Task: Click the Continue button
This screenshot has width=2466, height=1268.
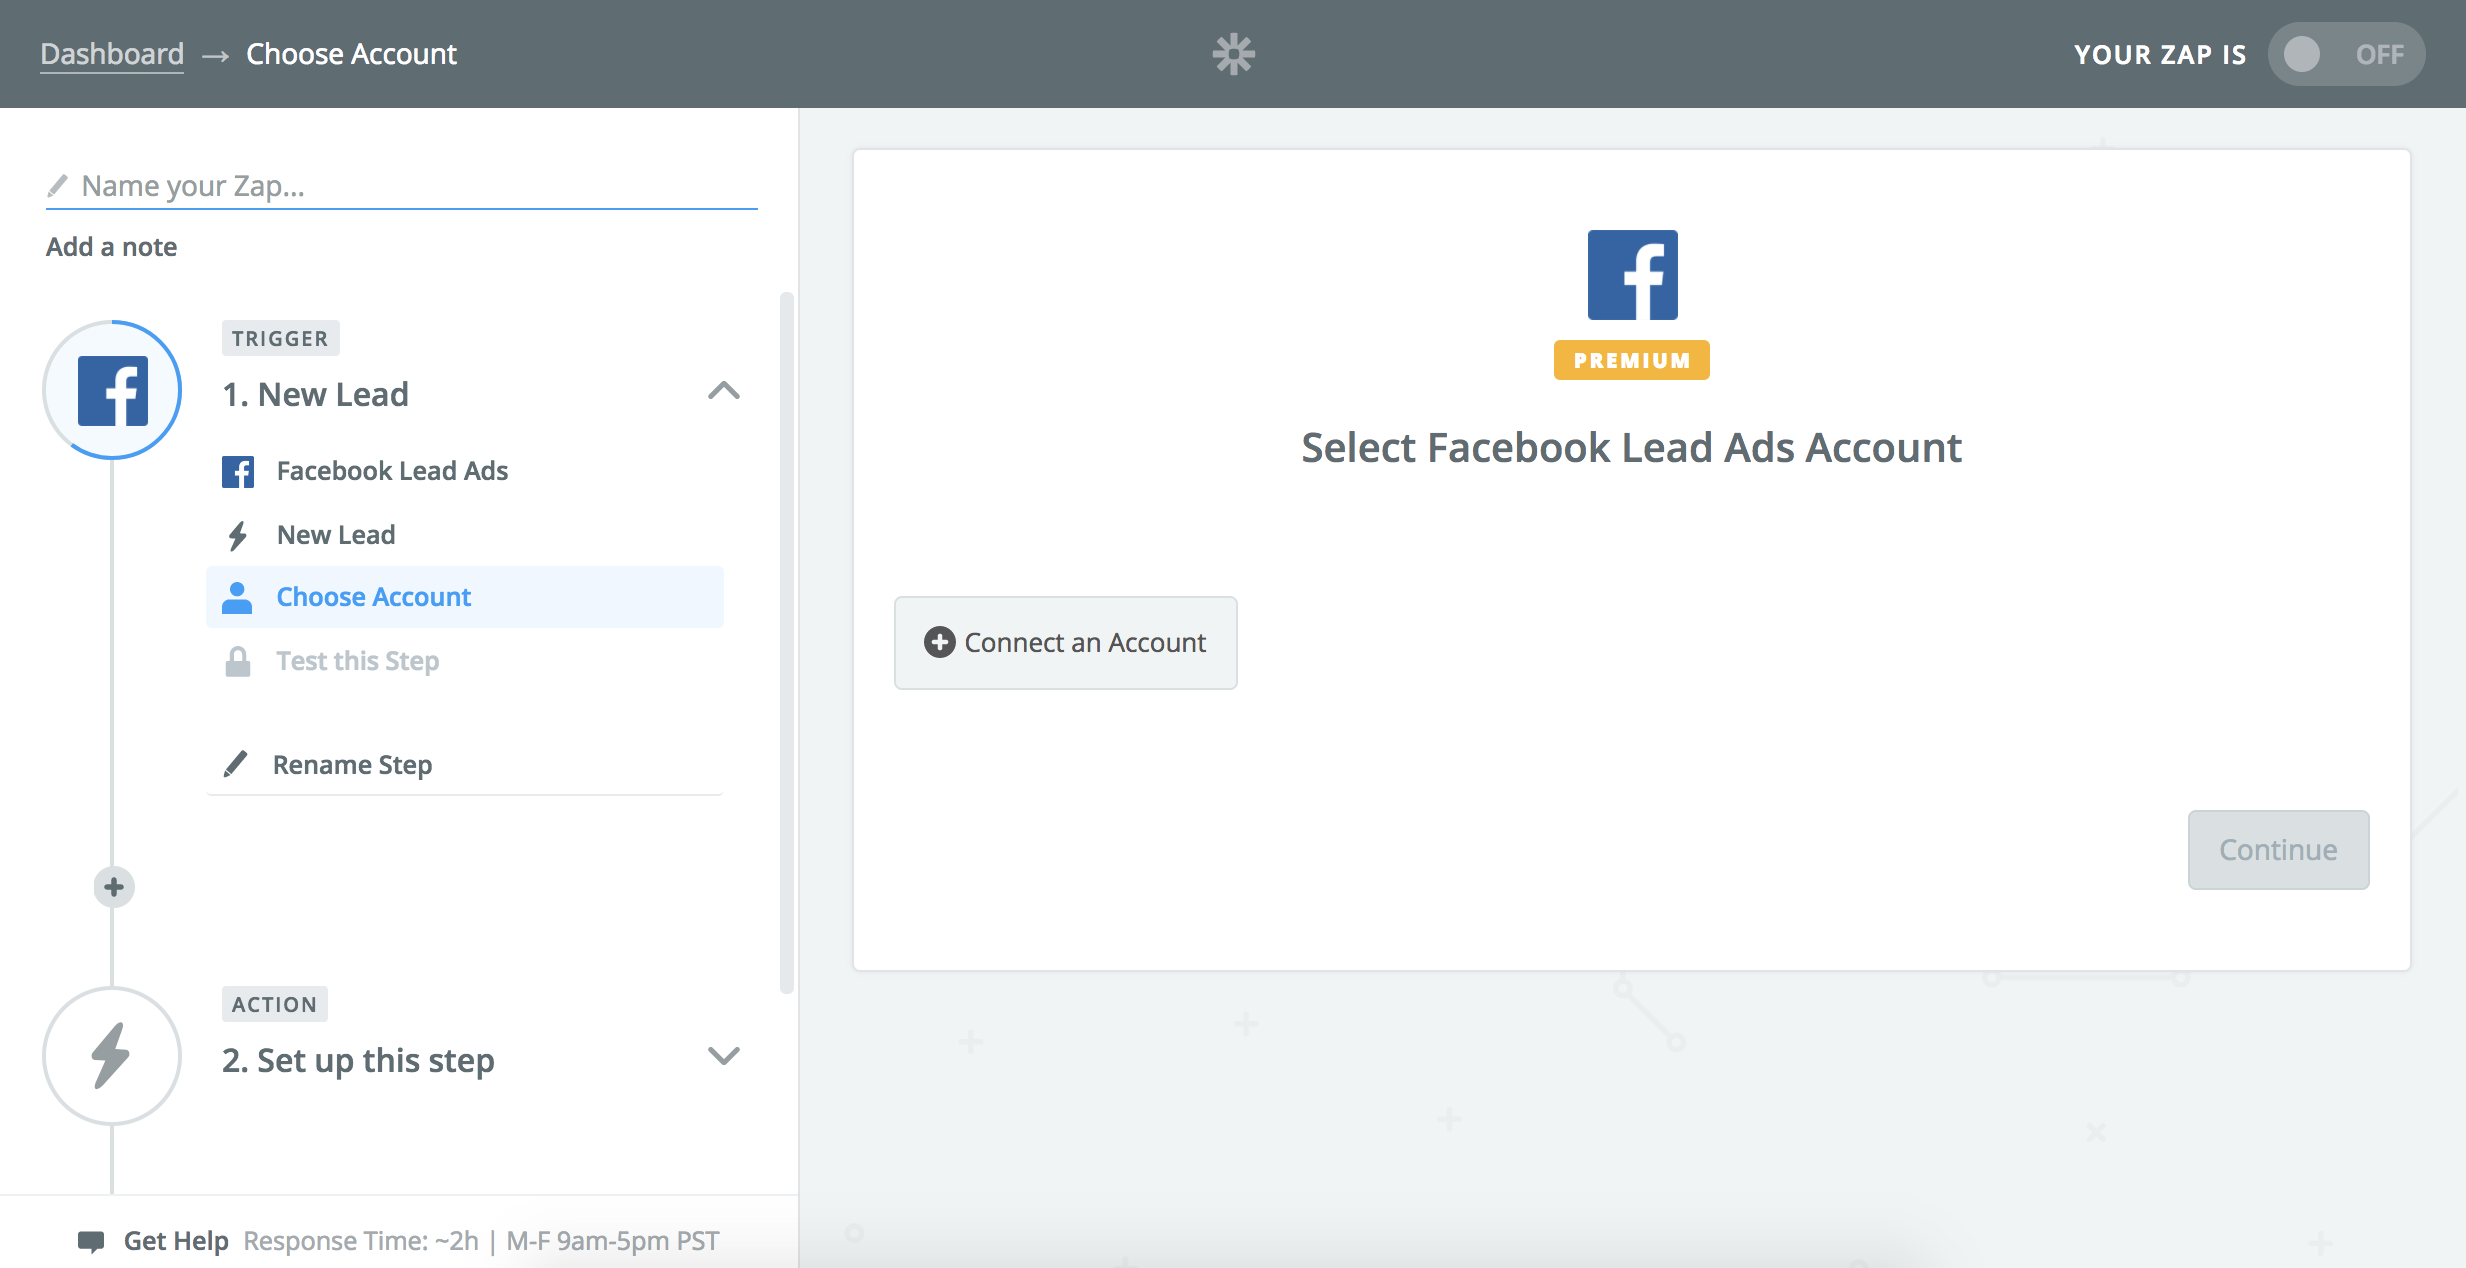Action: coord(2278,850)
